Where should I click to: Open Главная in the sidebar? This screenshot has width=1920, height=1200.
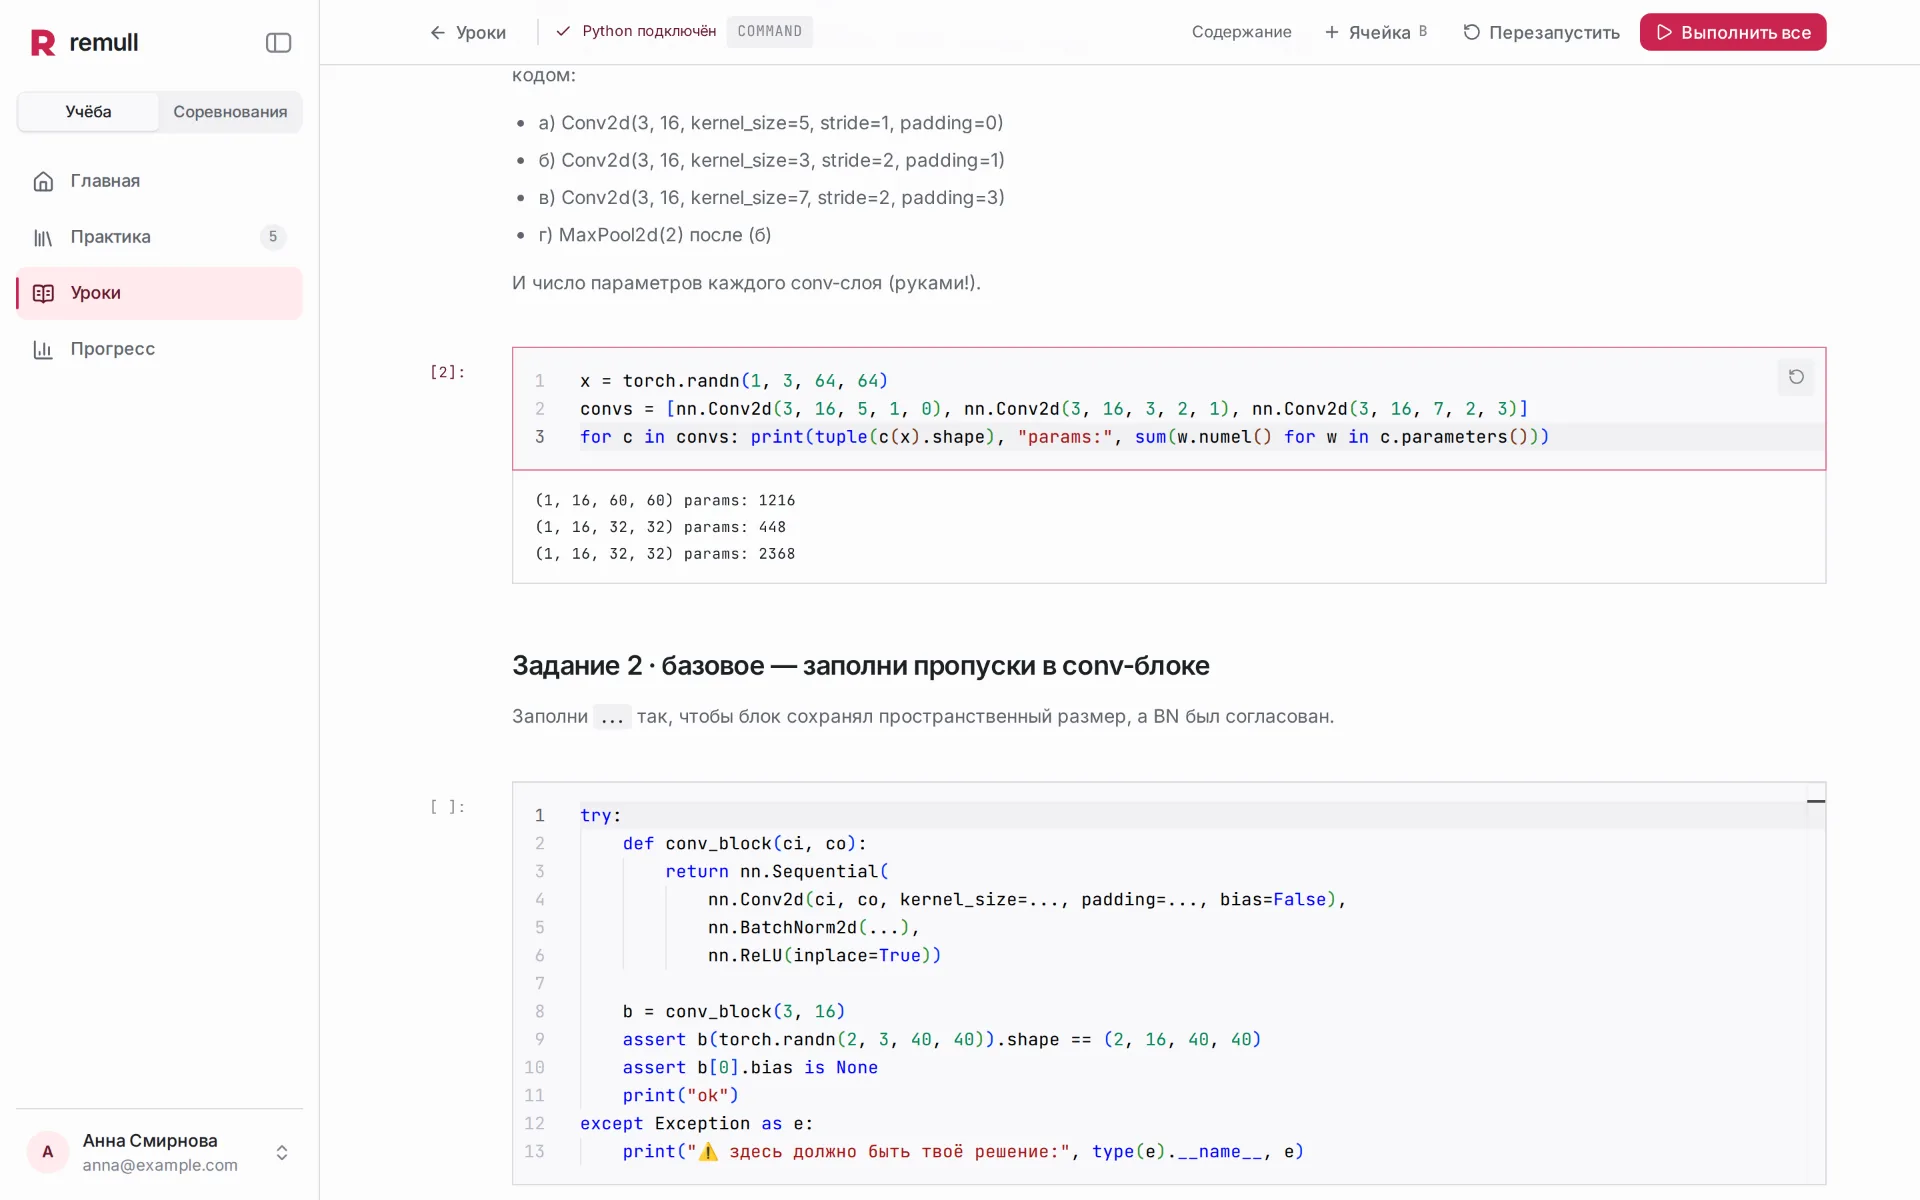[159, 181]
